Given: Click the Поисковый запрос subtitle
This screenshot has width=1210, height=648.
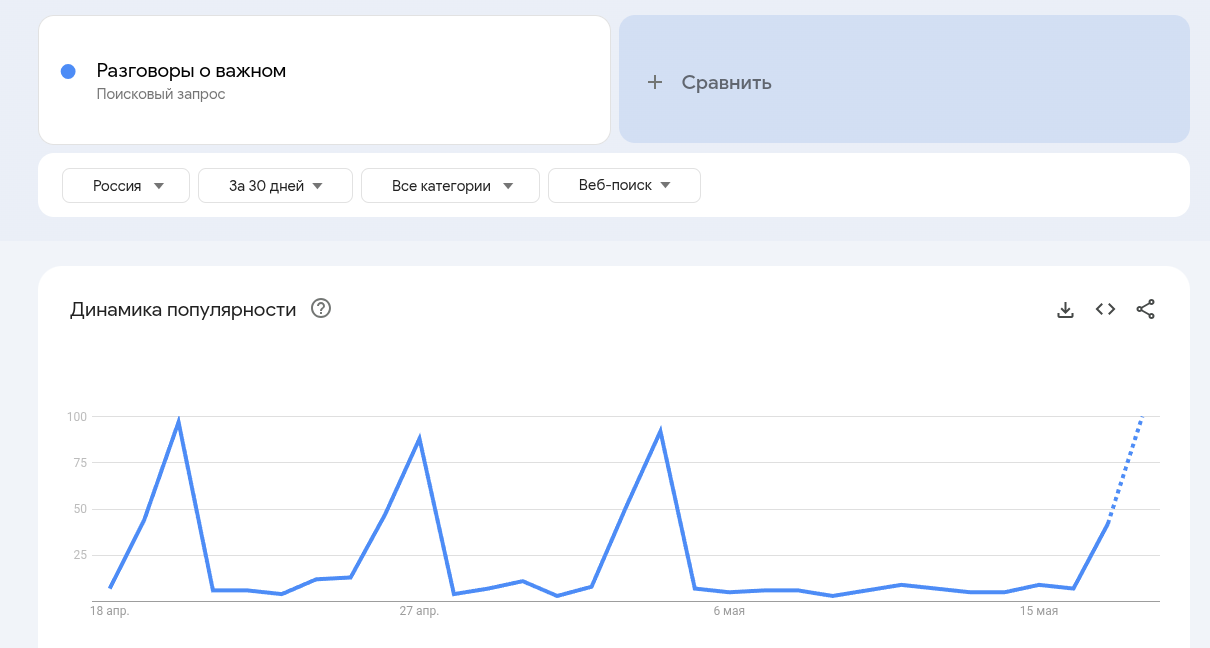Looking at the screenshot, I should point(161,94).
